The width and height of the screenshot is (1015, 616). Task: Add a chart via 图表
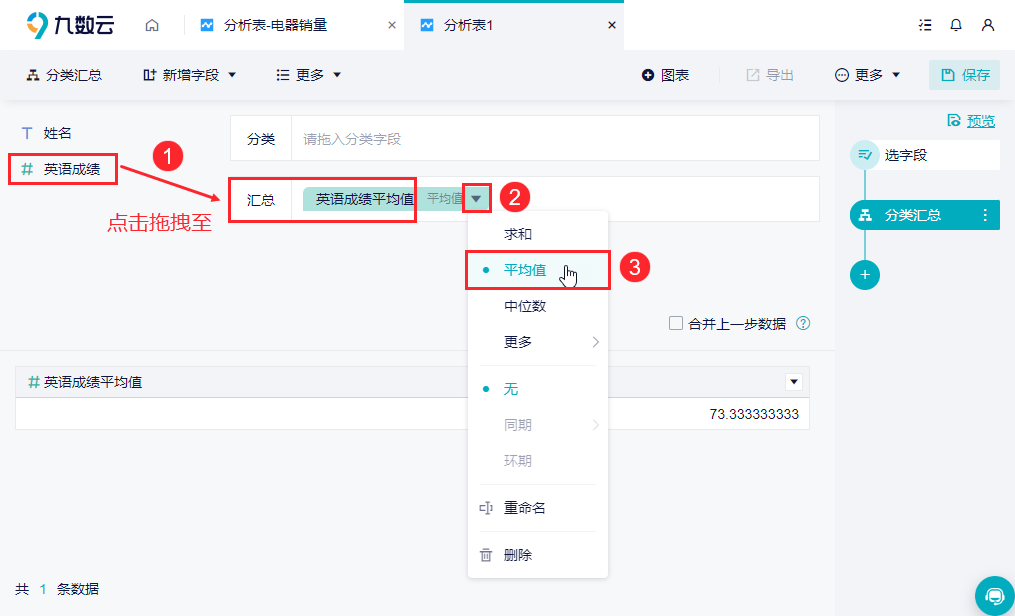[x=665, y=75]
